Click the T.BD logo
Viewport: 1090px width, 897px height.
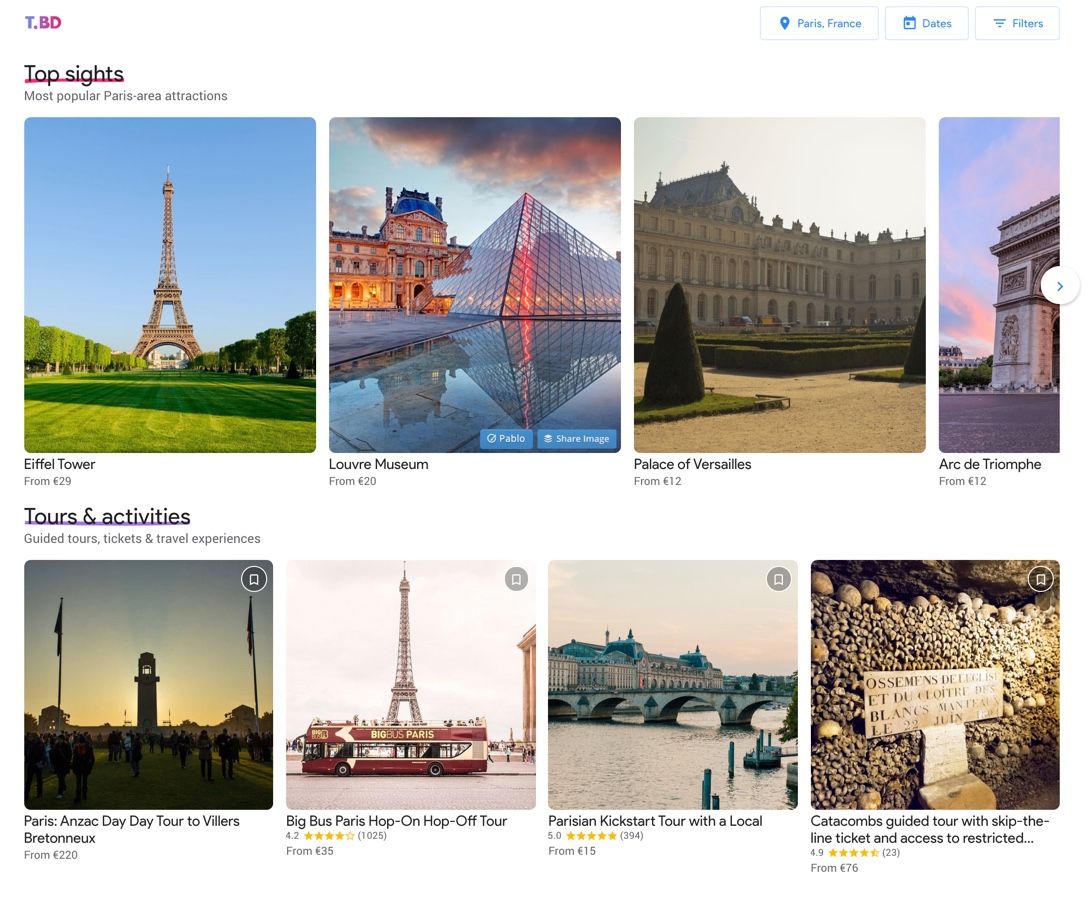(43, 22)
